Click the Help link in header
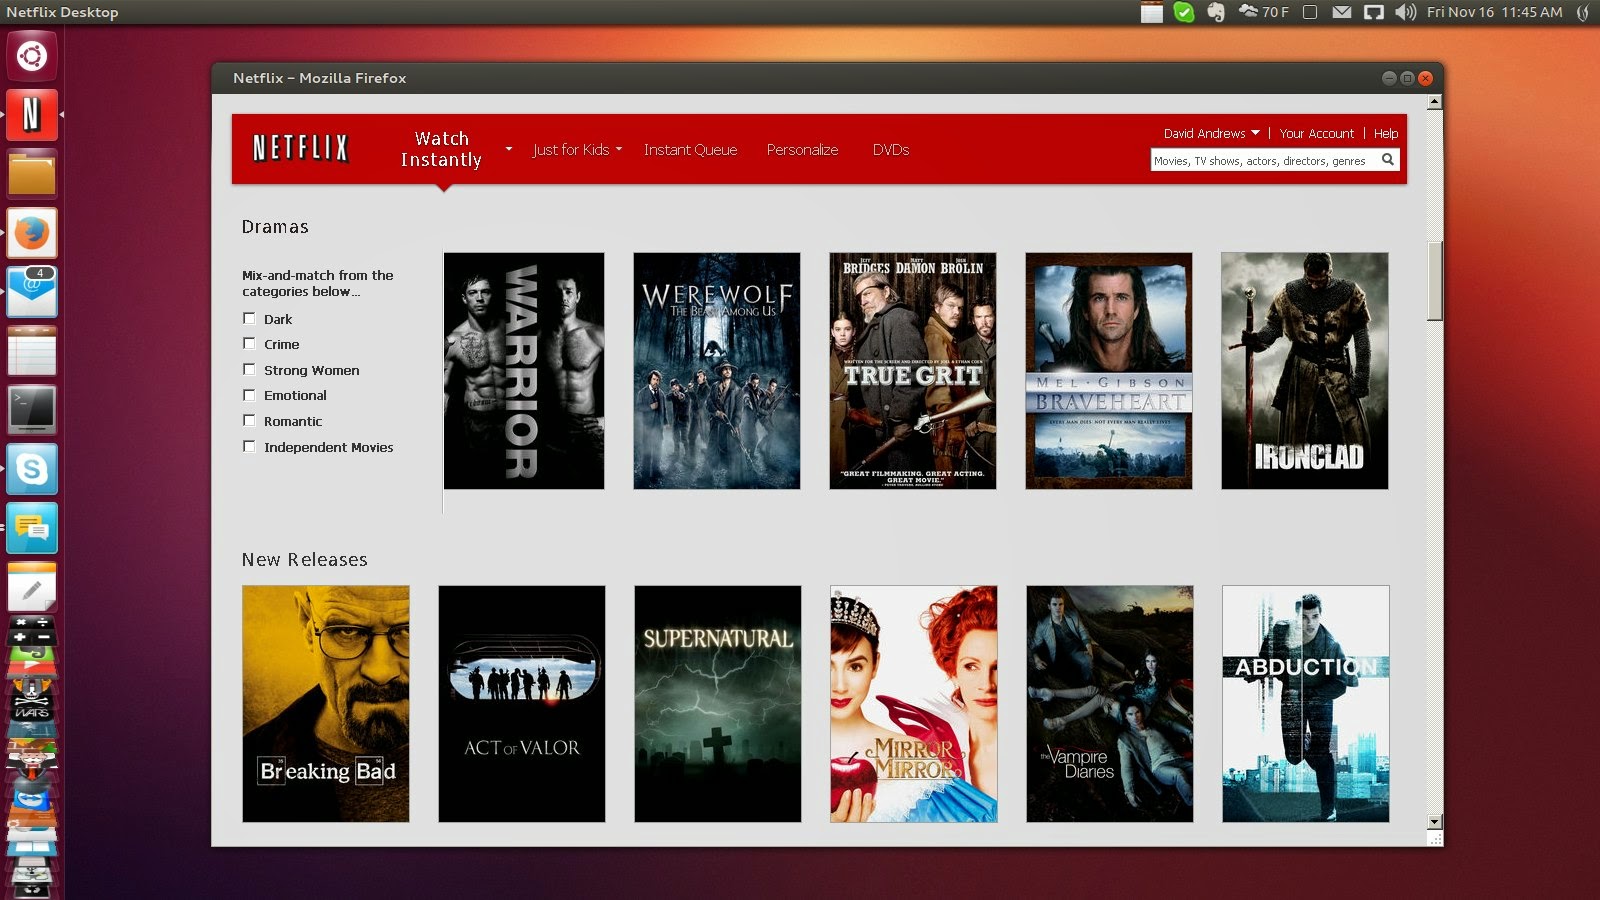This screenshot has width=1600, height=900. click(x=1385, y=133)
